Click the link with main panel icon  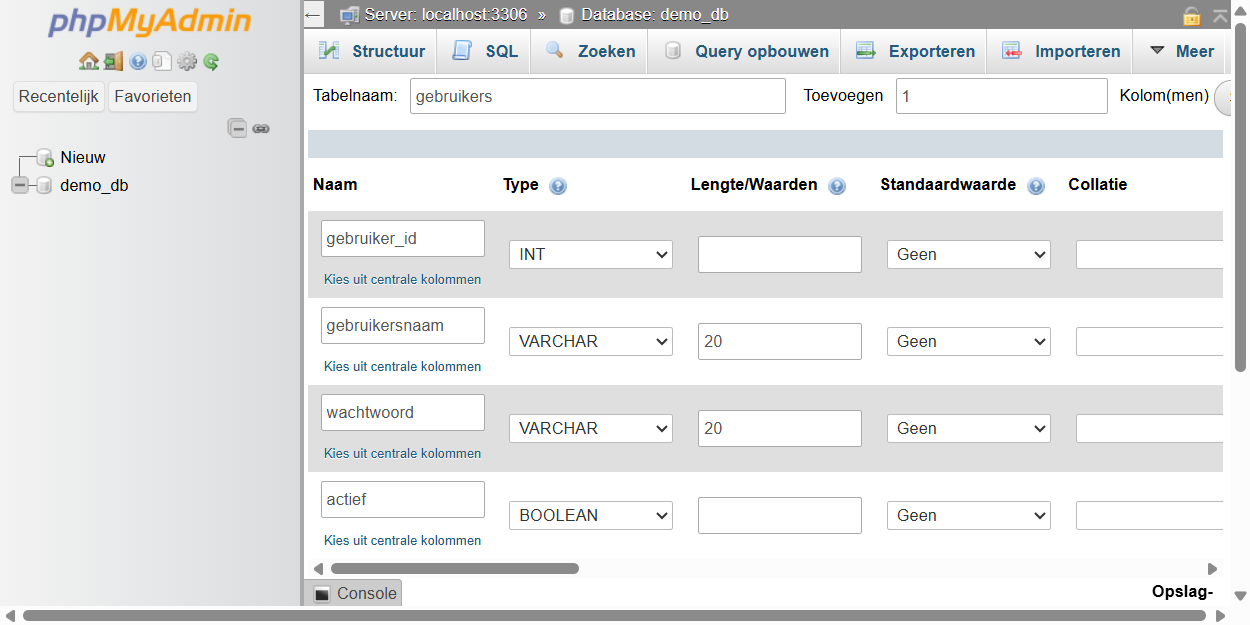point(261,128)
